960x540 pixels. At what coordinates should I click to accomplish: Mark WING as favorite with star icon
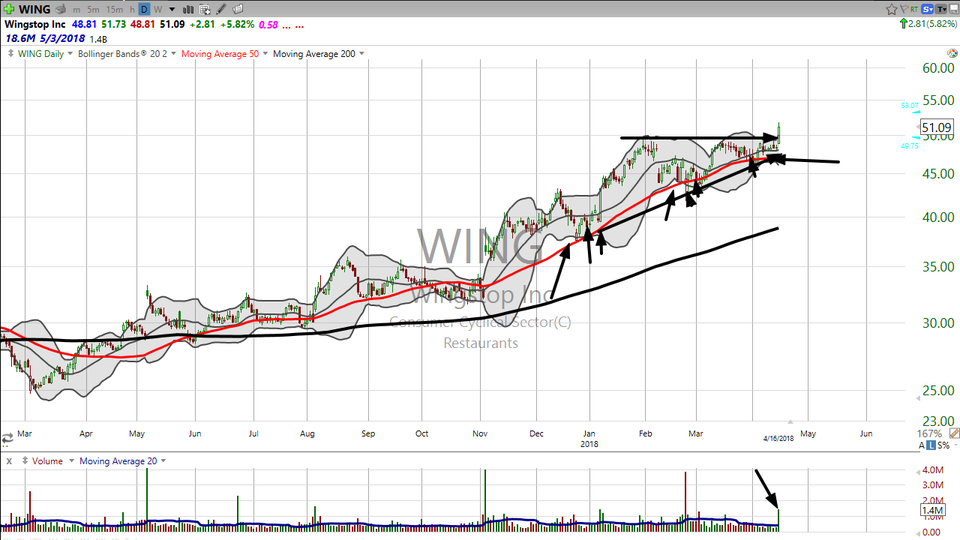pos(891,9)
